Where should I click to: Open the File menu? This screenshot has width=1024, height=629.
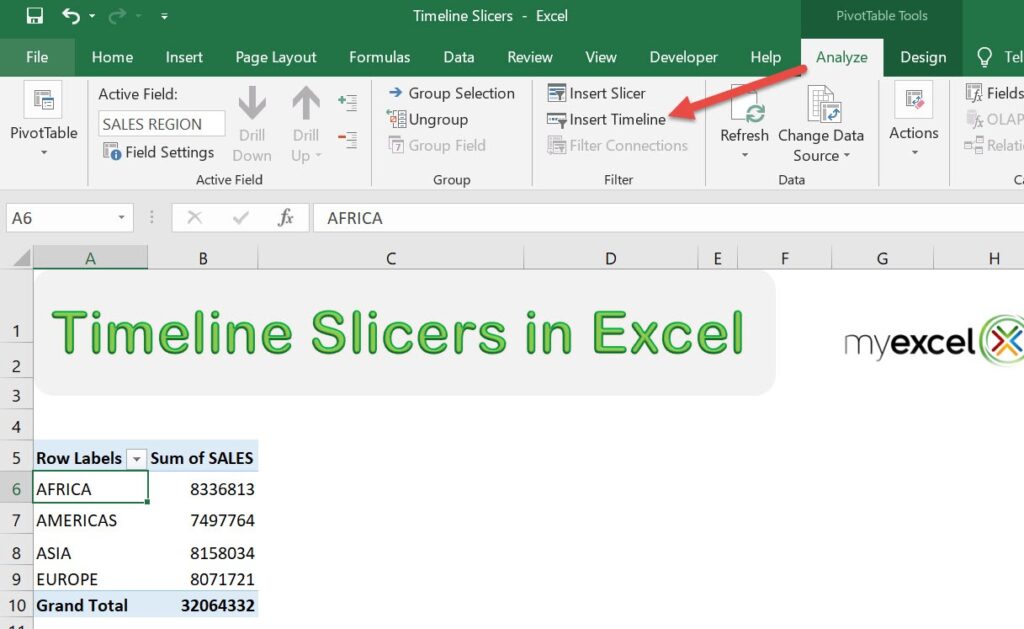[x=37, y=57]
